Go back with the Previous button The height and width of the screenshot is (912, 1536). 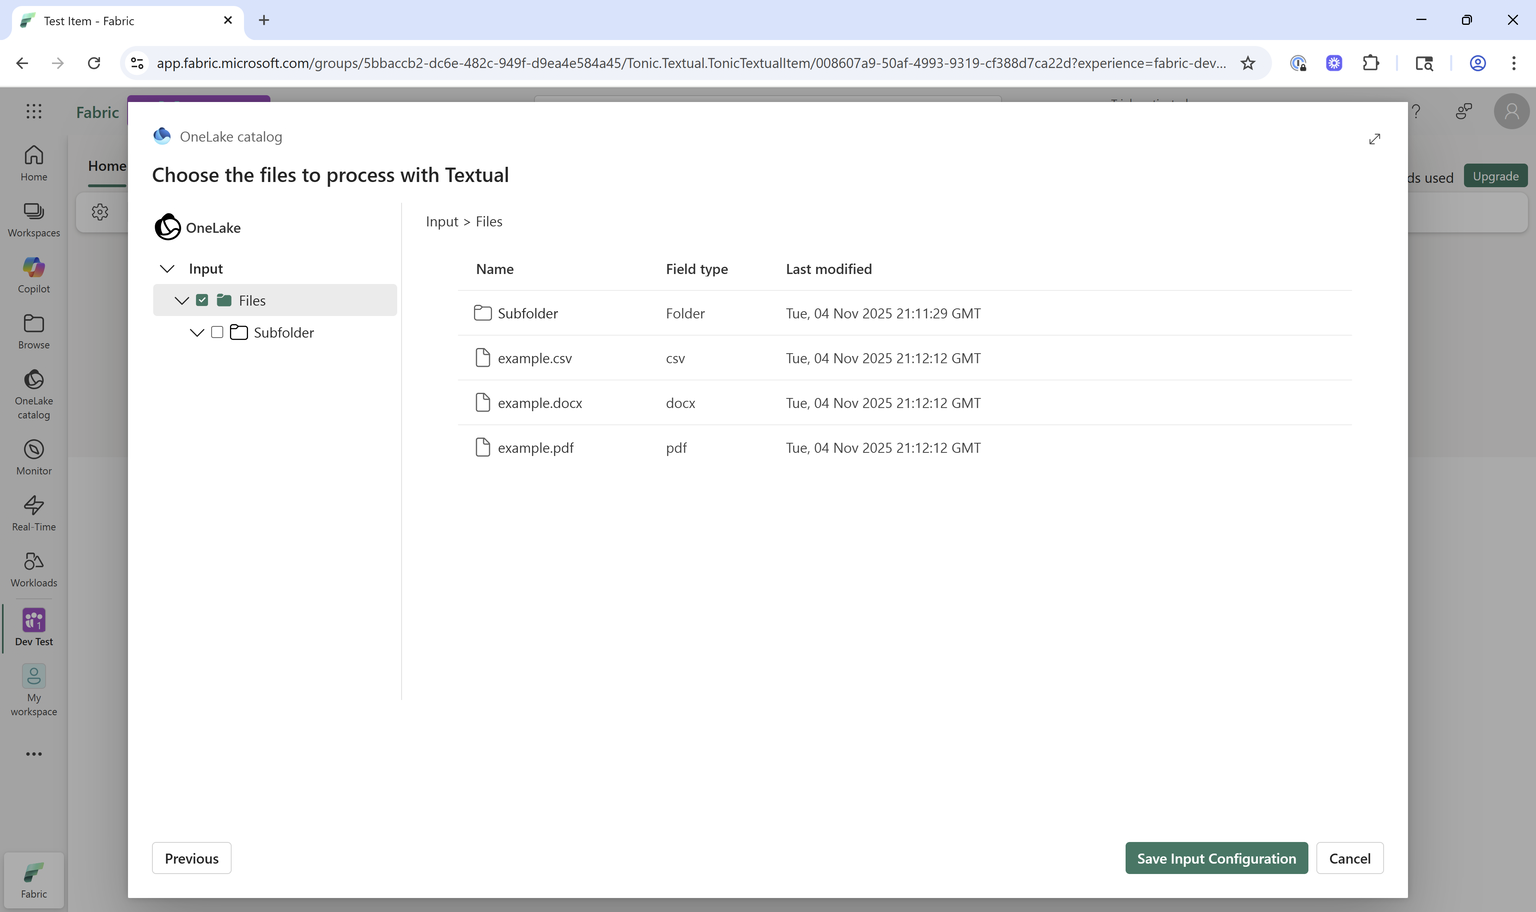[191, 858]
